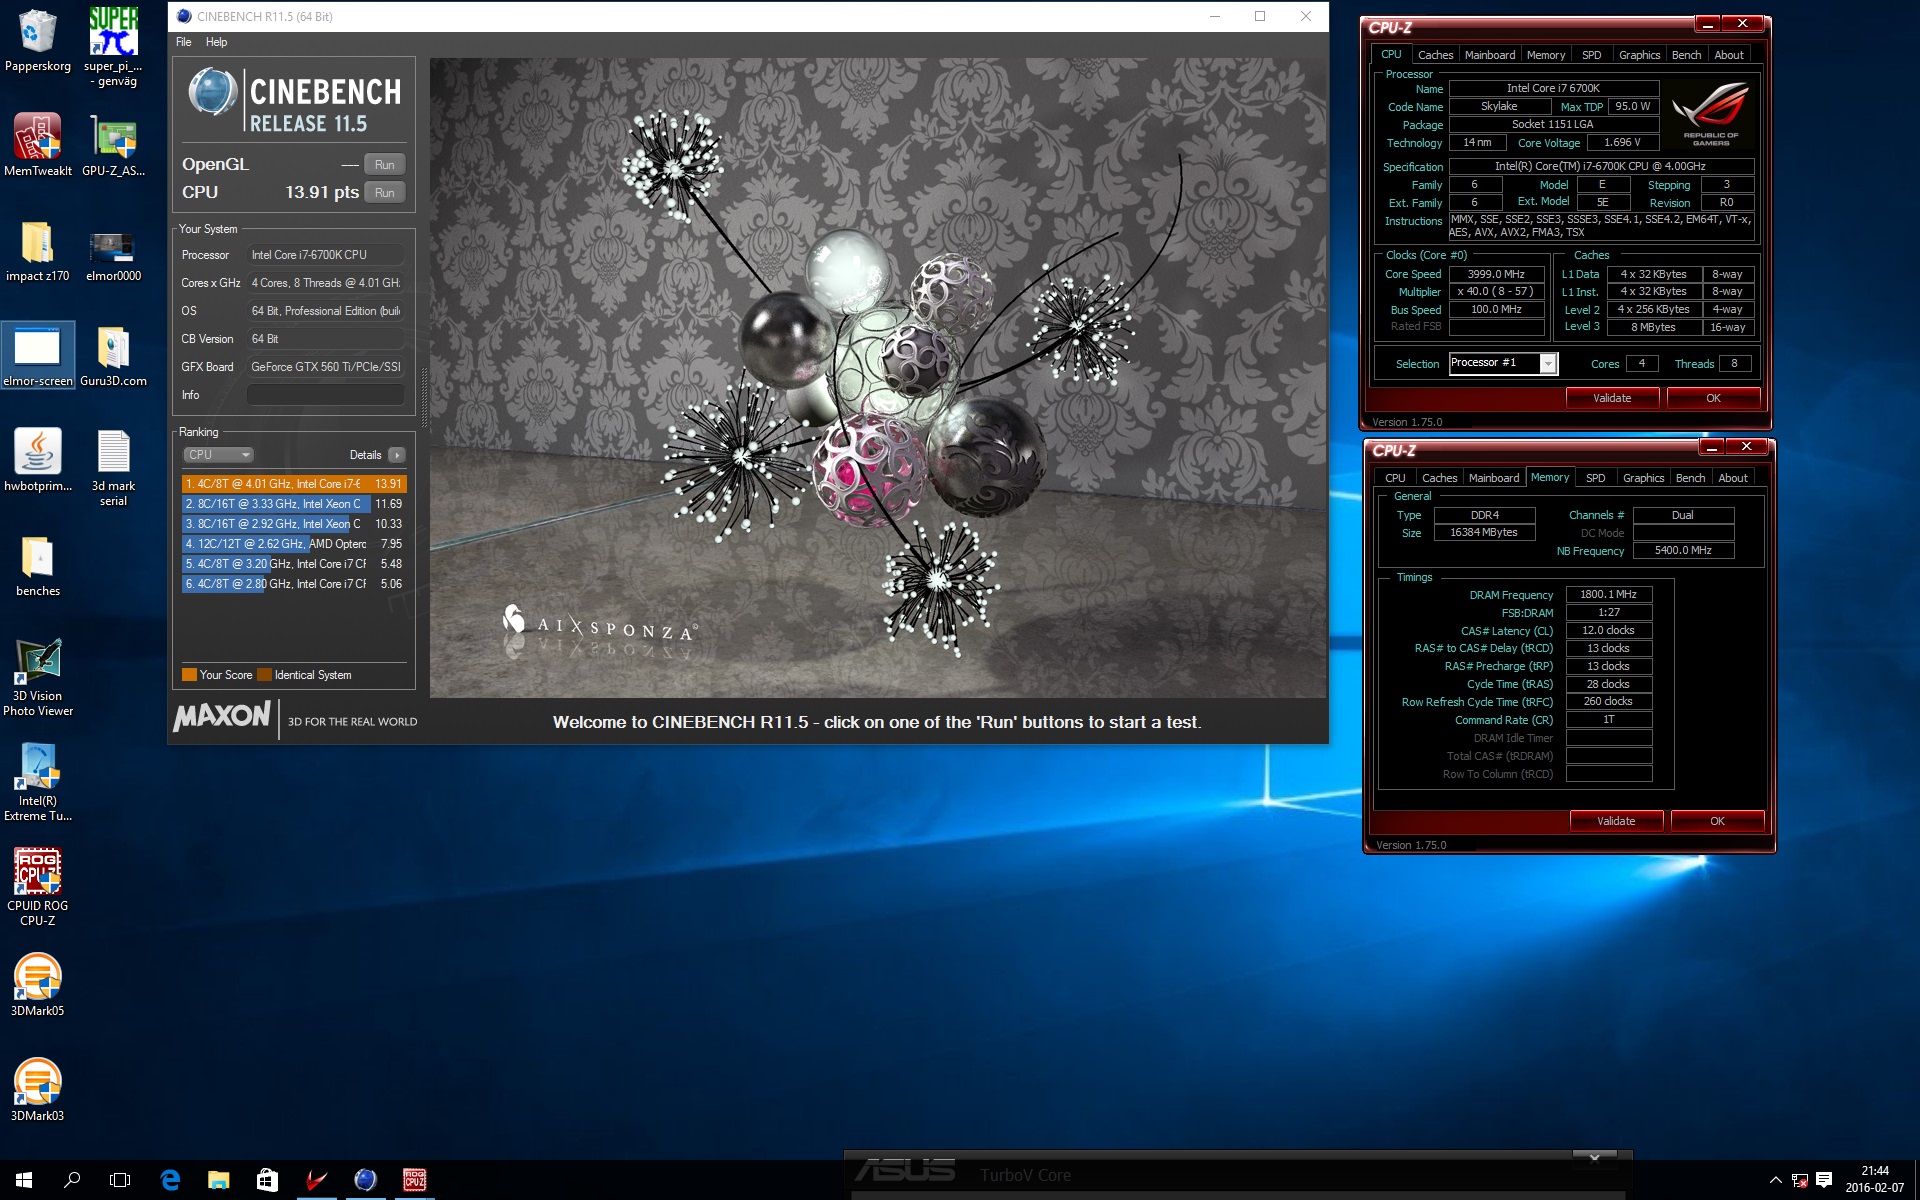Open Microsoft Edge from the taskbar
Image resolution: width=1920 pixels, height=1200 pixels.
click(x=170, y=1180)
